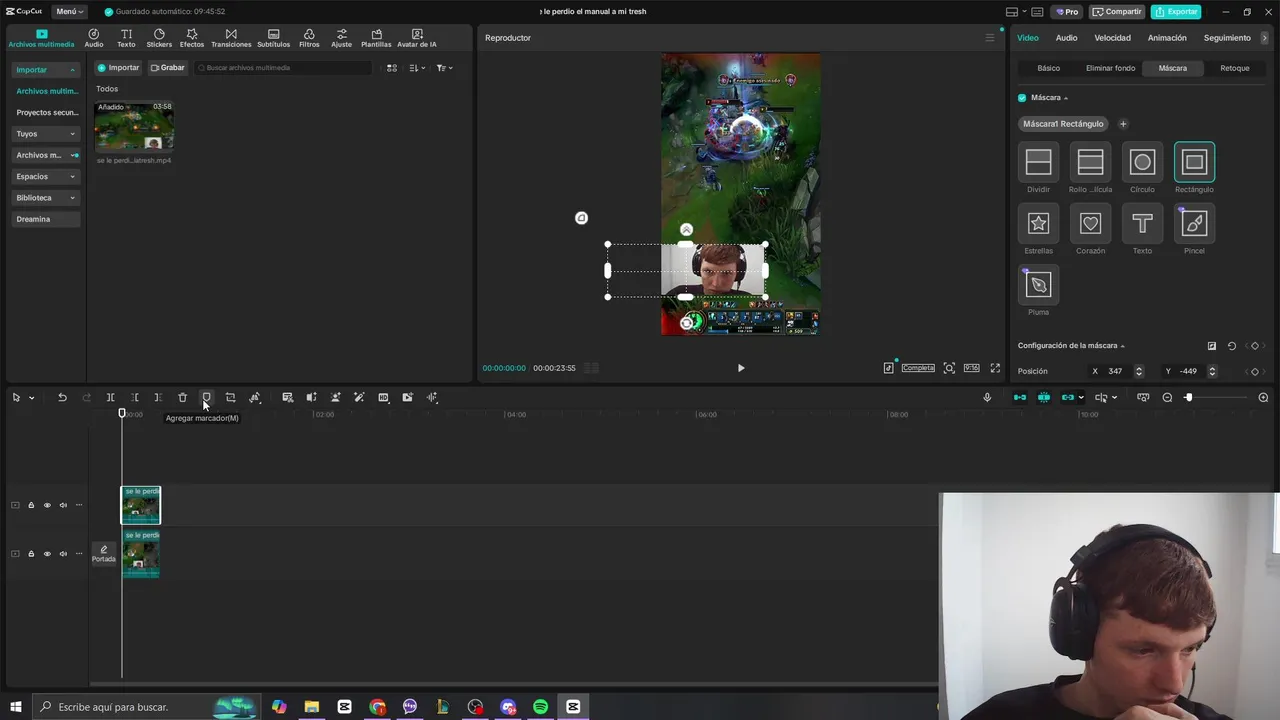The height and width of the screenshot is (720, 1280).
Task: Open the Eliminar fondo sub-tab
Action: click(1110, 68)
